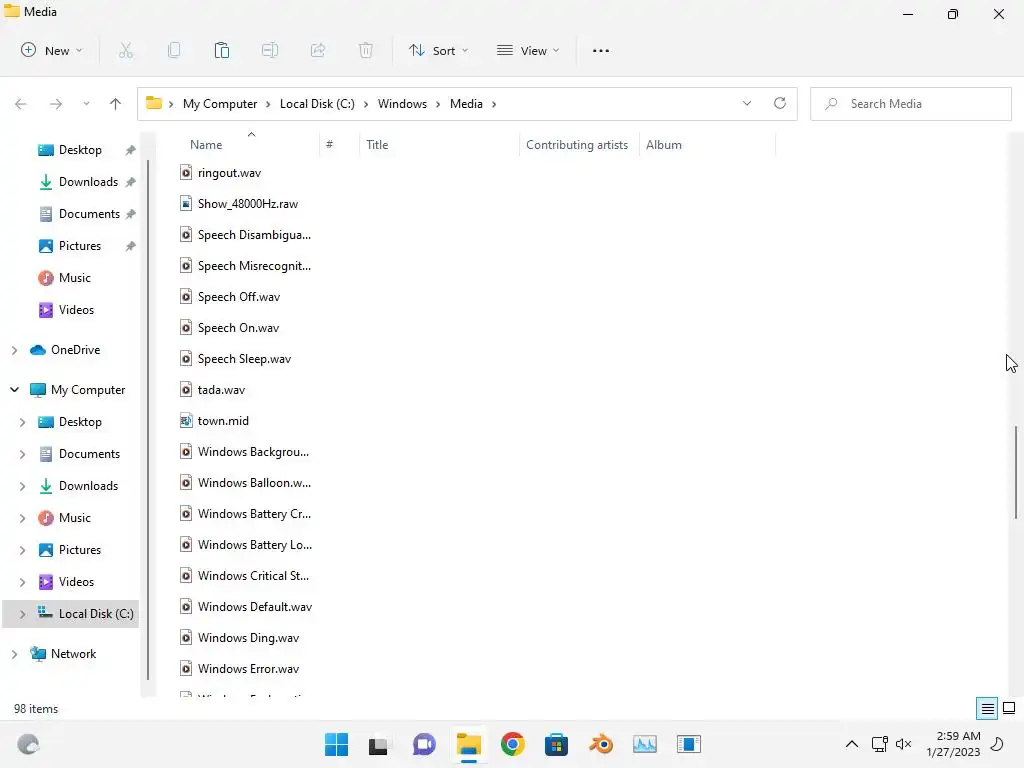Go back with the left arrow
Viewport: 1024px width, 768px height.
click(x=21, y=104)
